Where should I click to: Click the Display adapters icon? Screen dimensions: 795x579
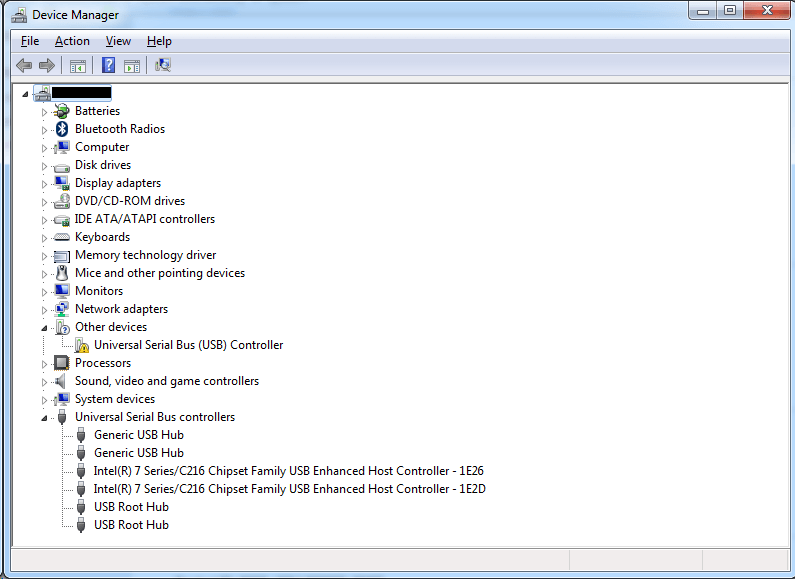point(62,183)
